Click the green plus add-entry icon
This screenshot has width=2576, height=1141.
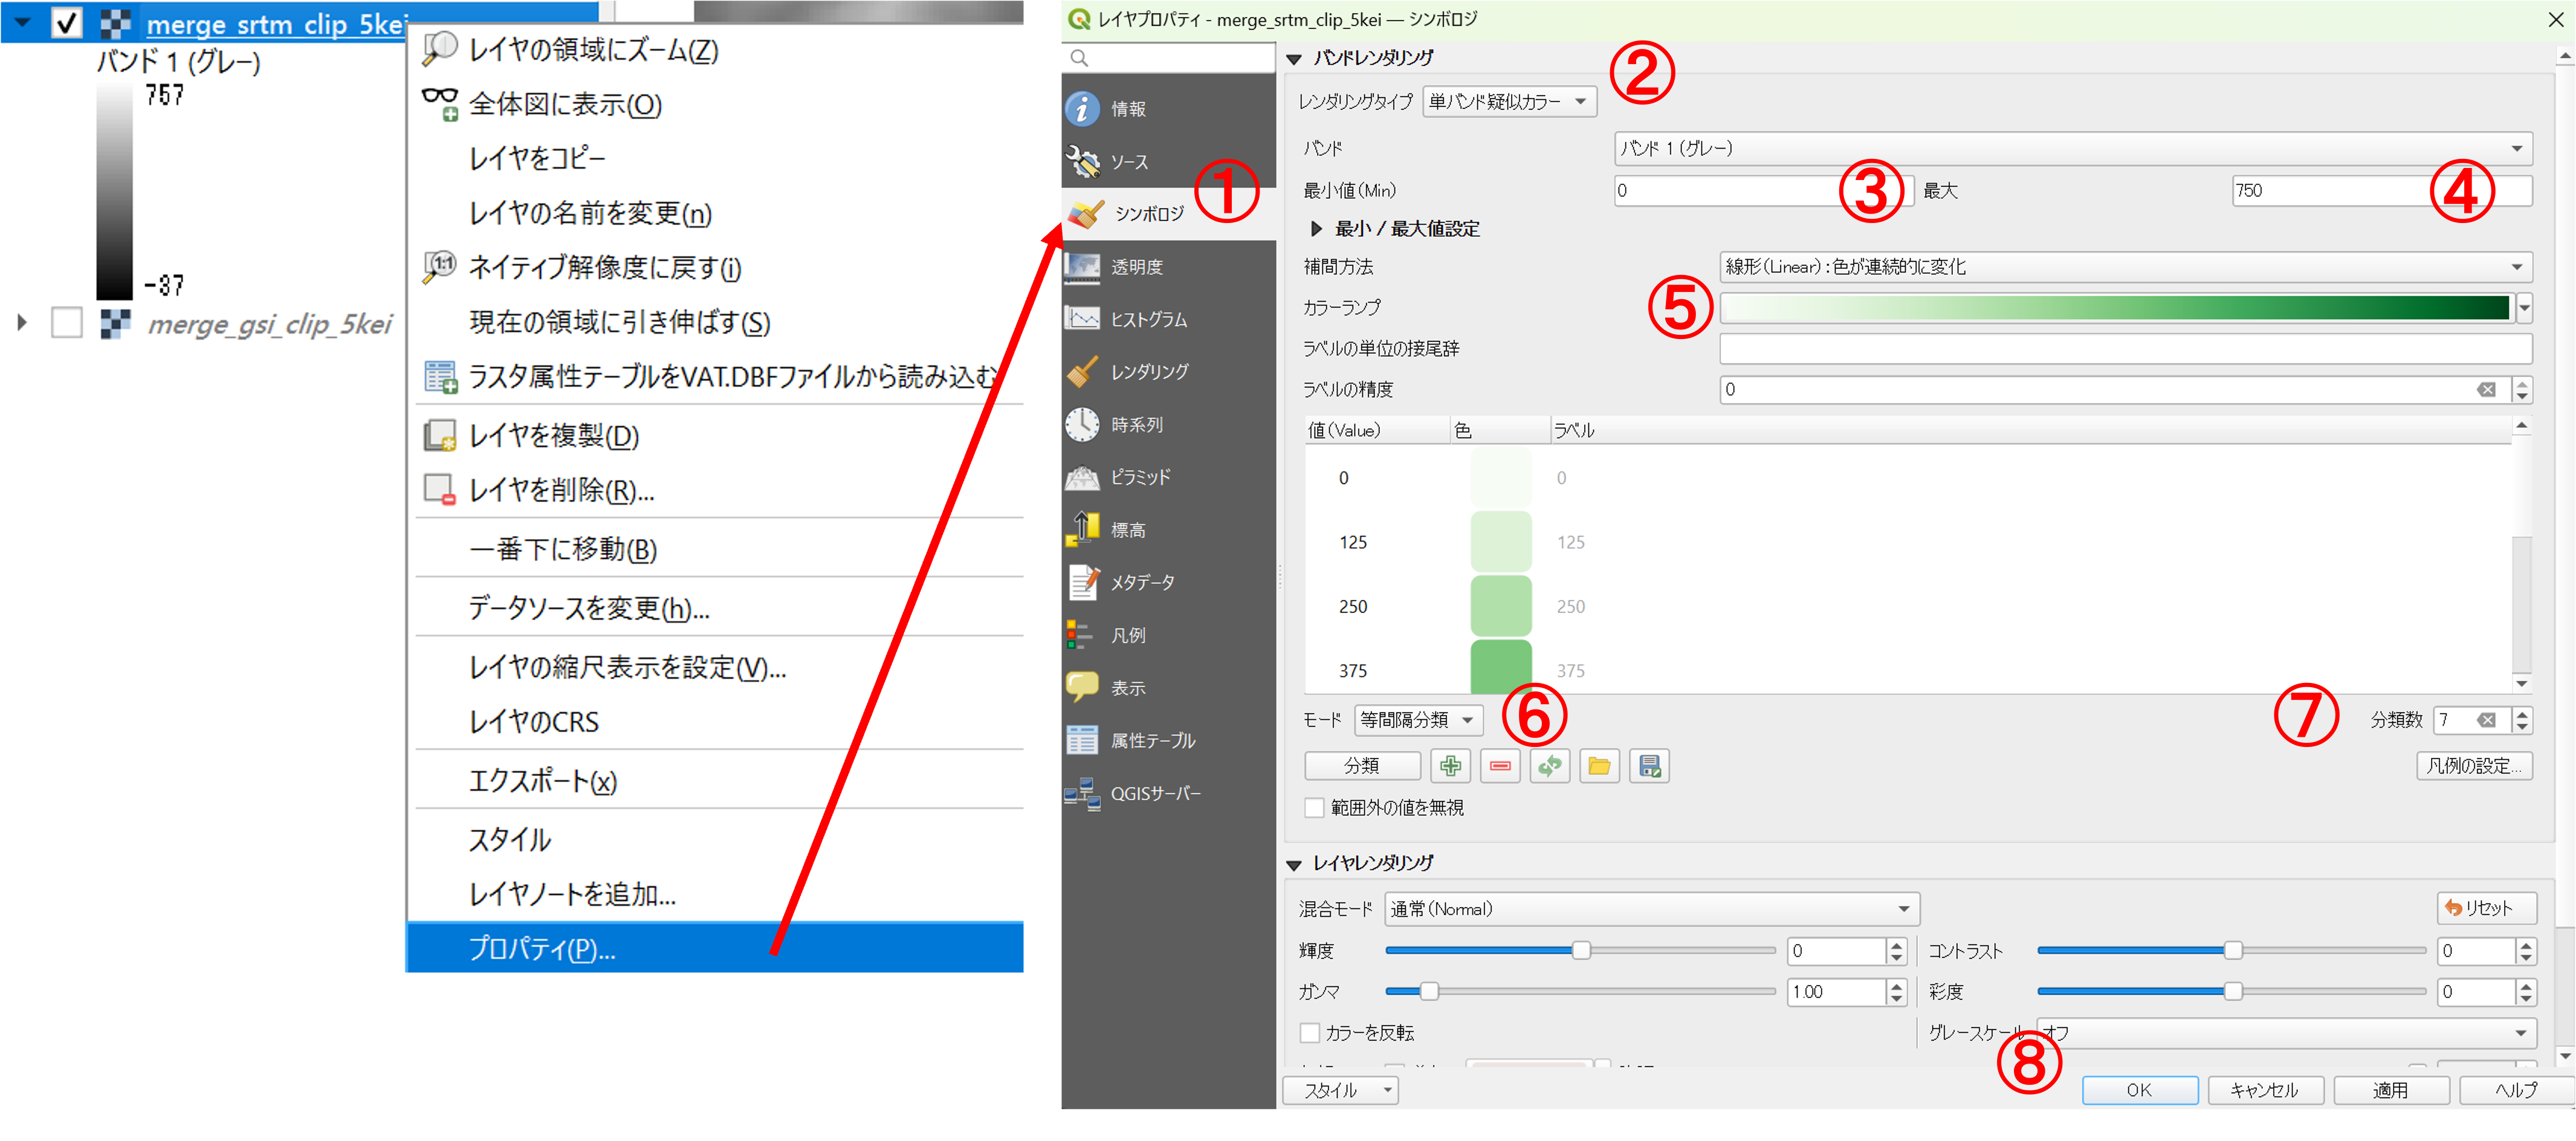pos(1450,766)
